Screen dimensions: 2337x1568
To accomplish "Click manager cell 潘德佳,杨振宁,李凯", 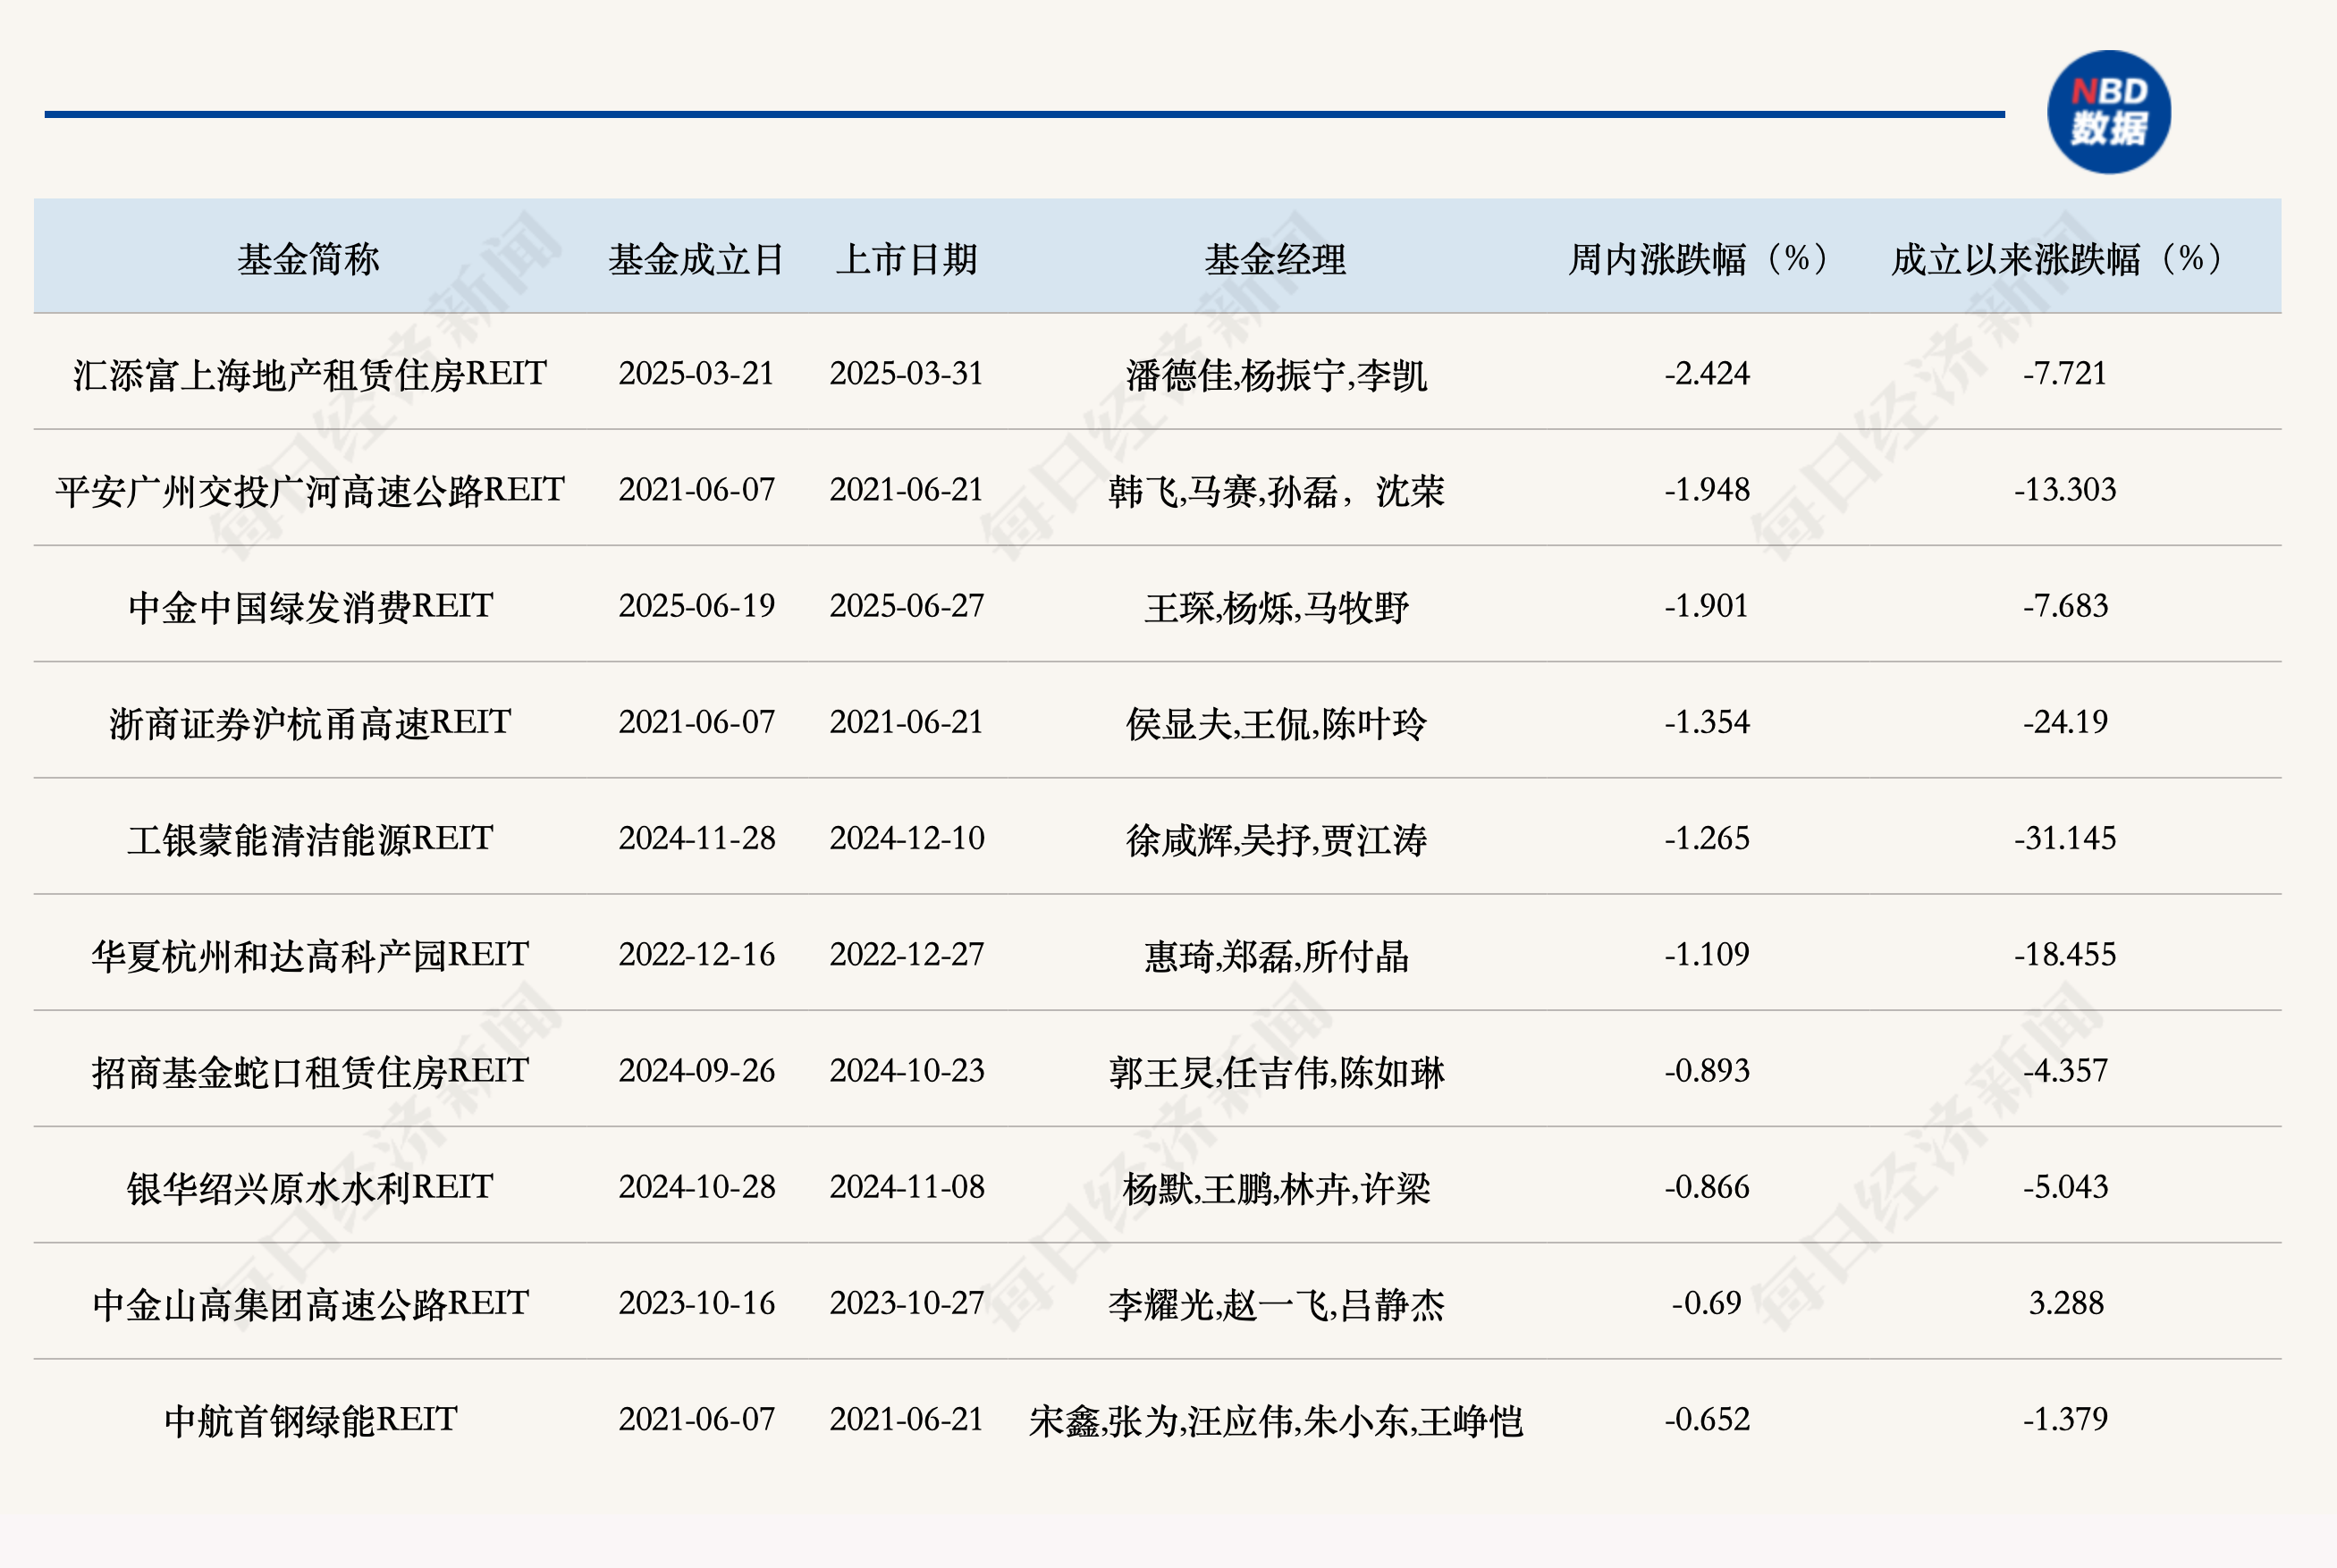I will point(1276,375).
